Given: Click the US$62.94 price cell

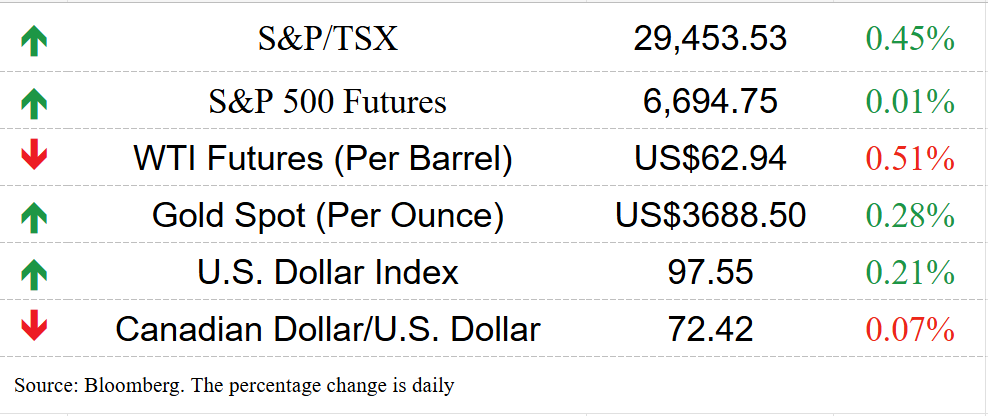Looking at the screenshot, I should pyautogui.click(x=710, y=158).
